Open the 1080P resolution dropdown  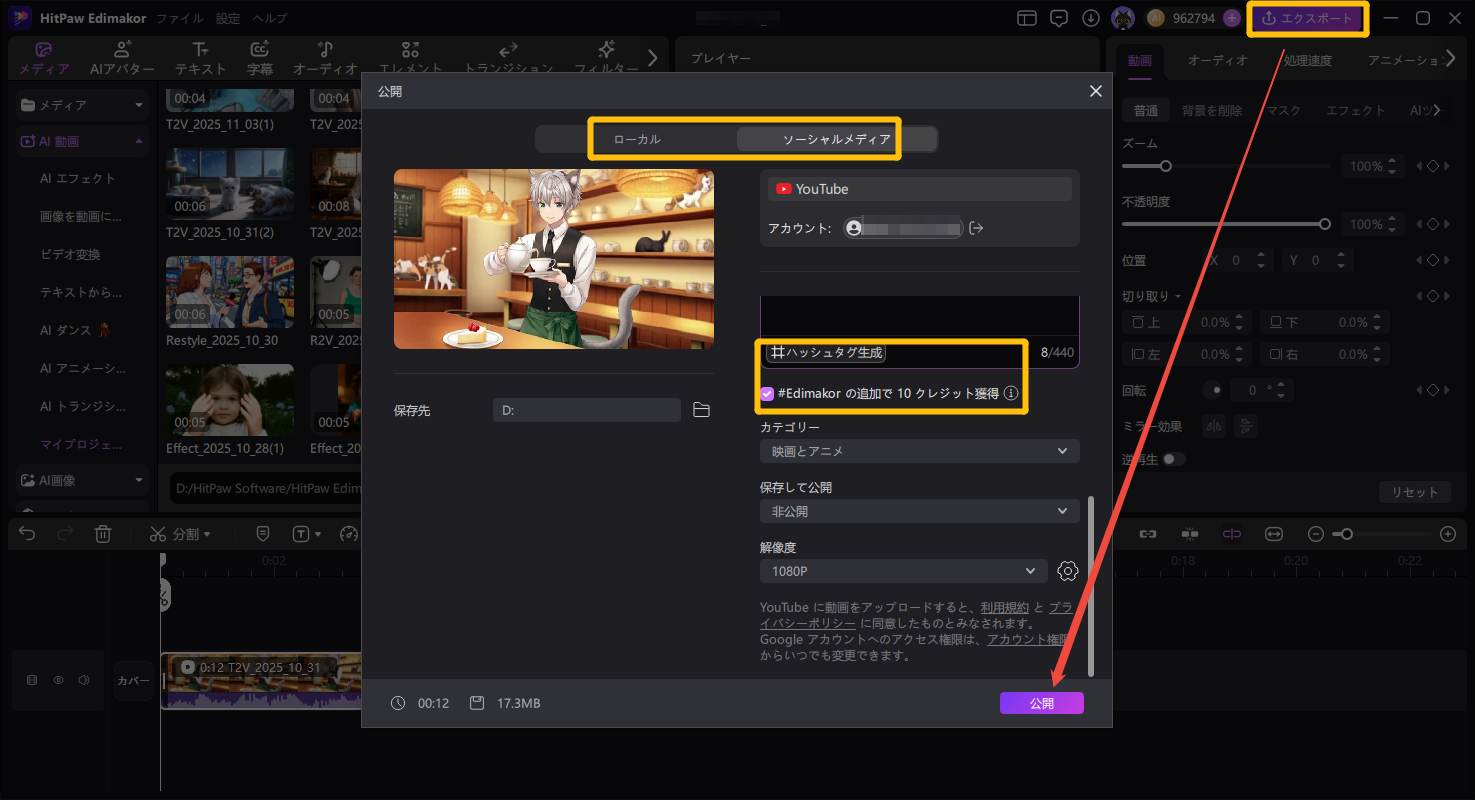click(x=902, y=571)
